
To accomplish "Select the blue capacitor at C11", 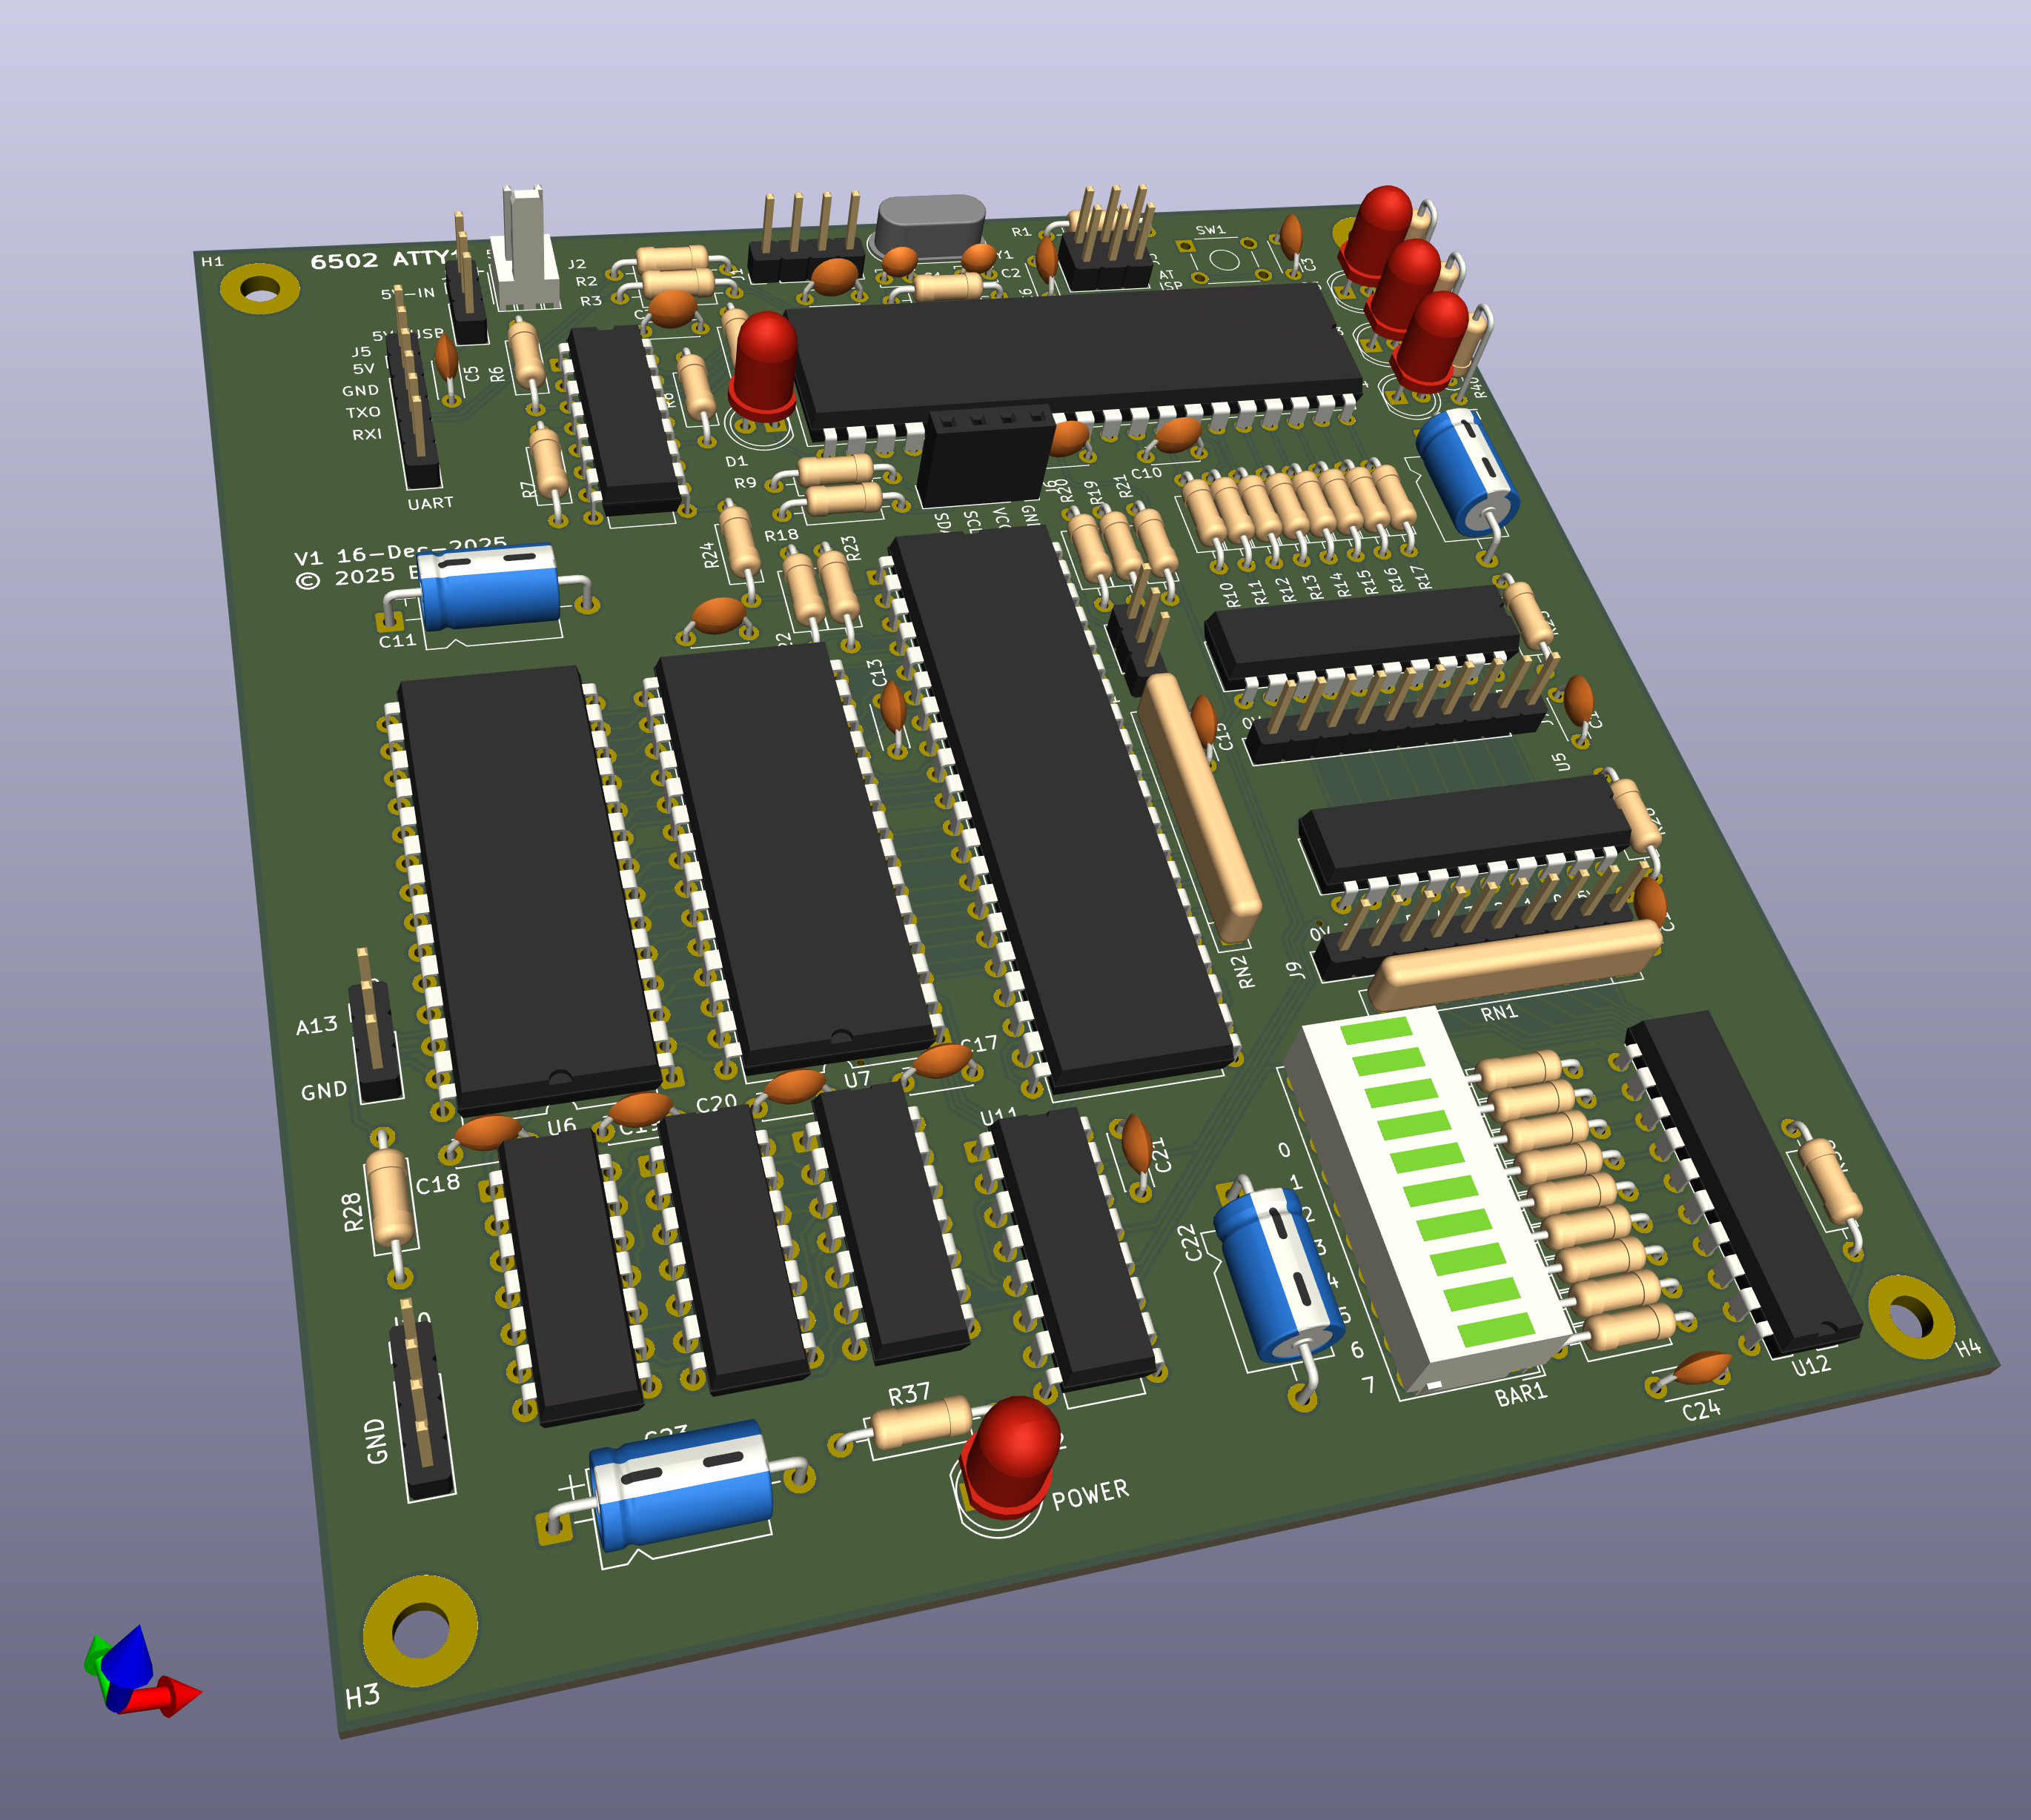I will (x=490, y=587).
